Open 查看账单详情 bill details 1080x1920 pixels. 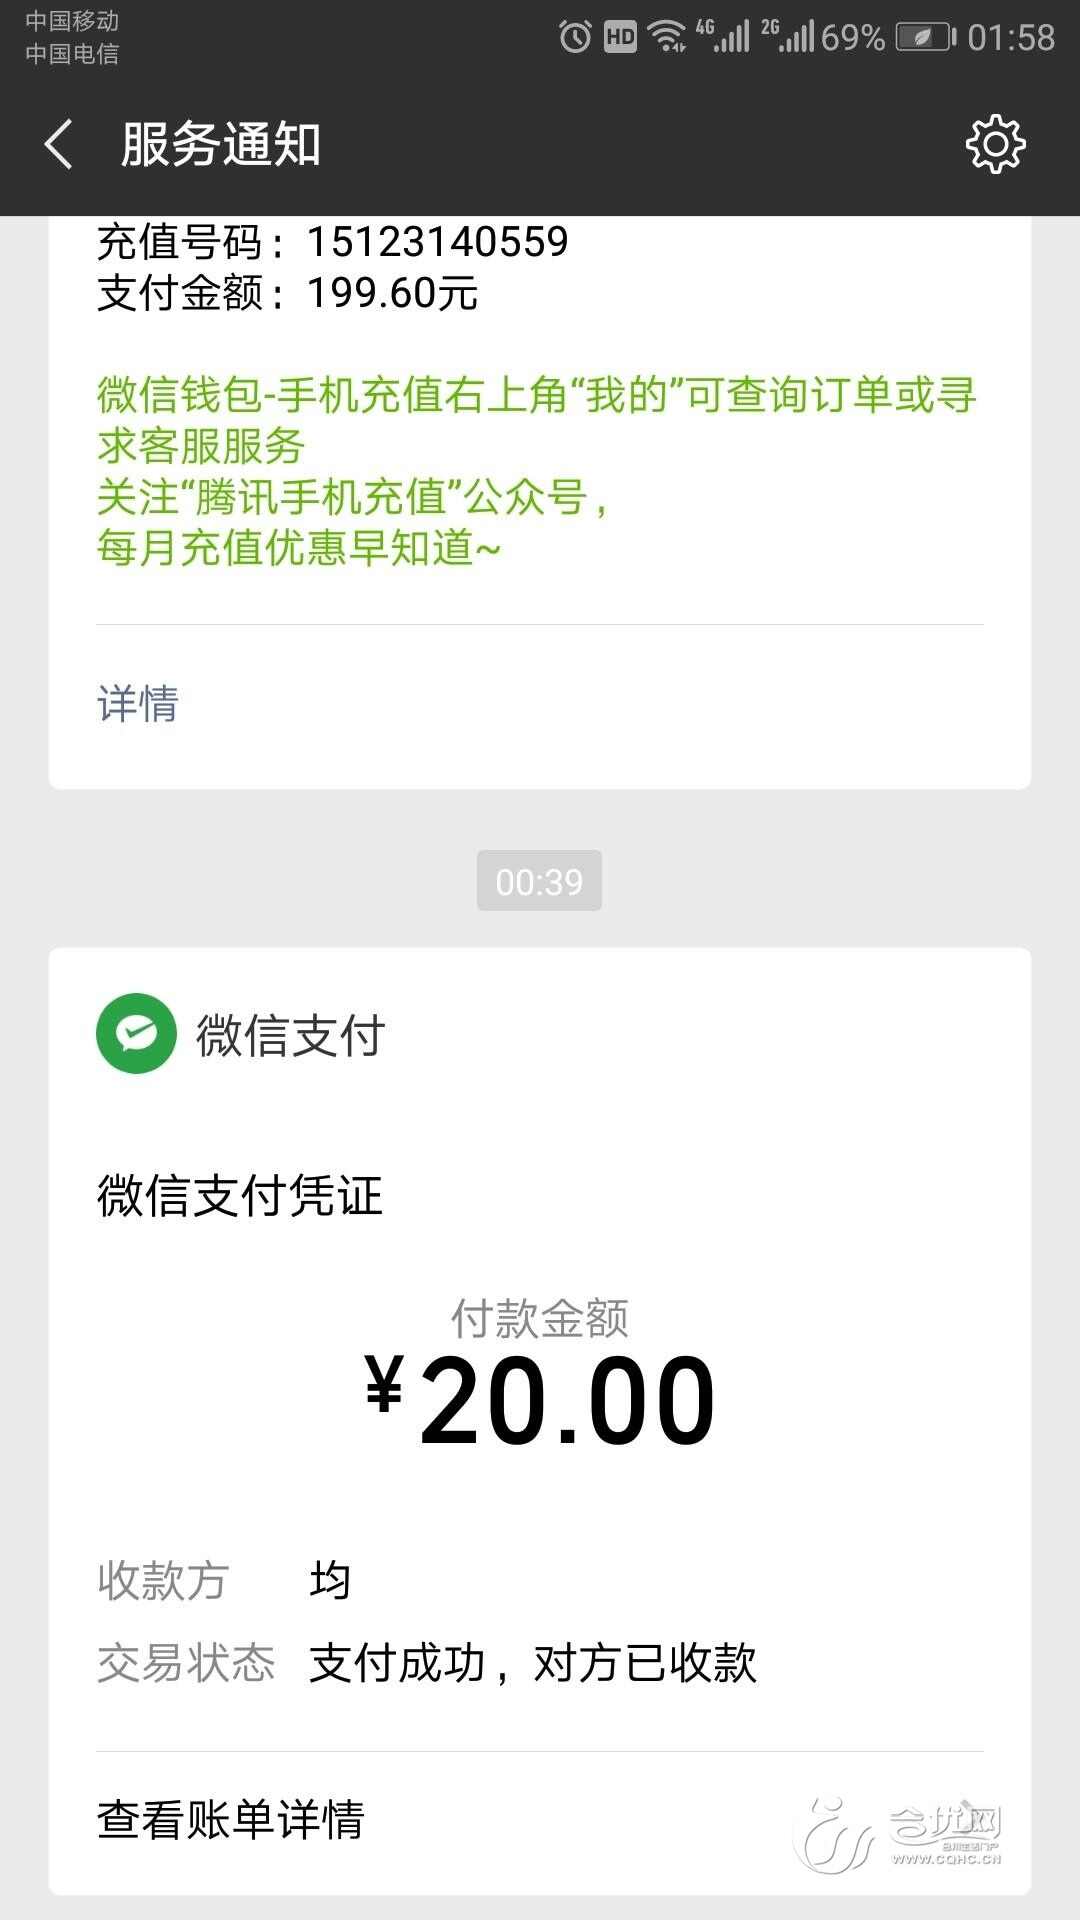pyautogui.click(x=231, y=1819)
